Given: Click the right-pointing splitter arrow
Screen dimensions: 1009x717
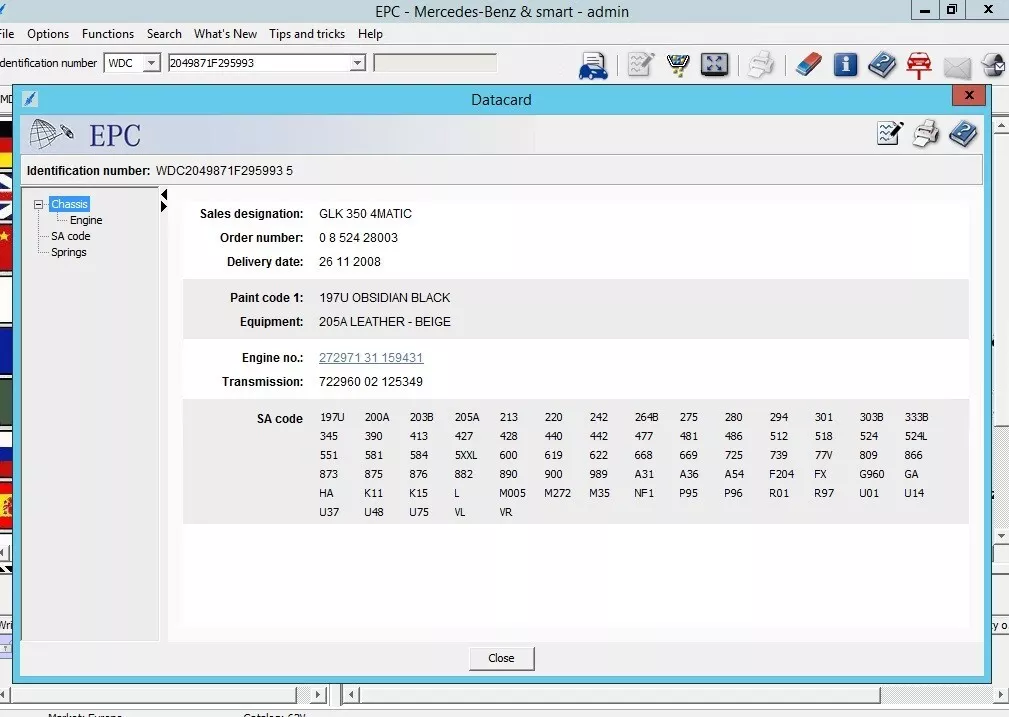Looking at the screenshot, I should click(164, 207).
